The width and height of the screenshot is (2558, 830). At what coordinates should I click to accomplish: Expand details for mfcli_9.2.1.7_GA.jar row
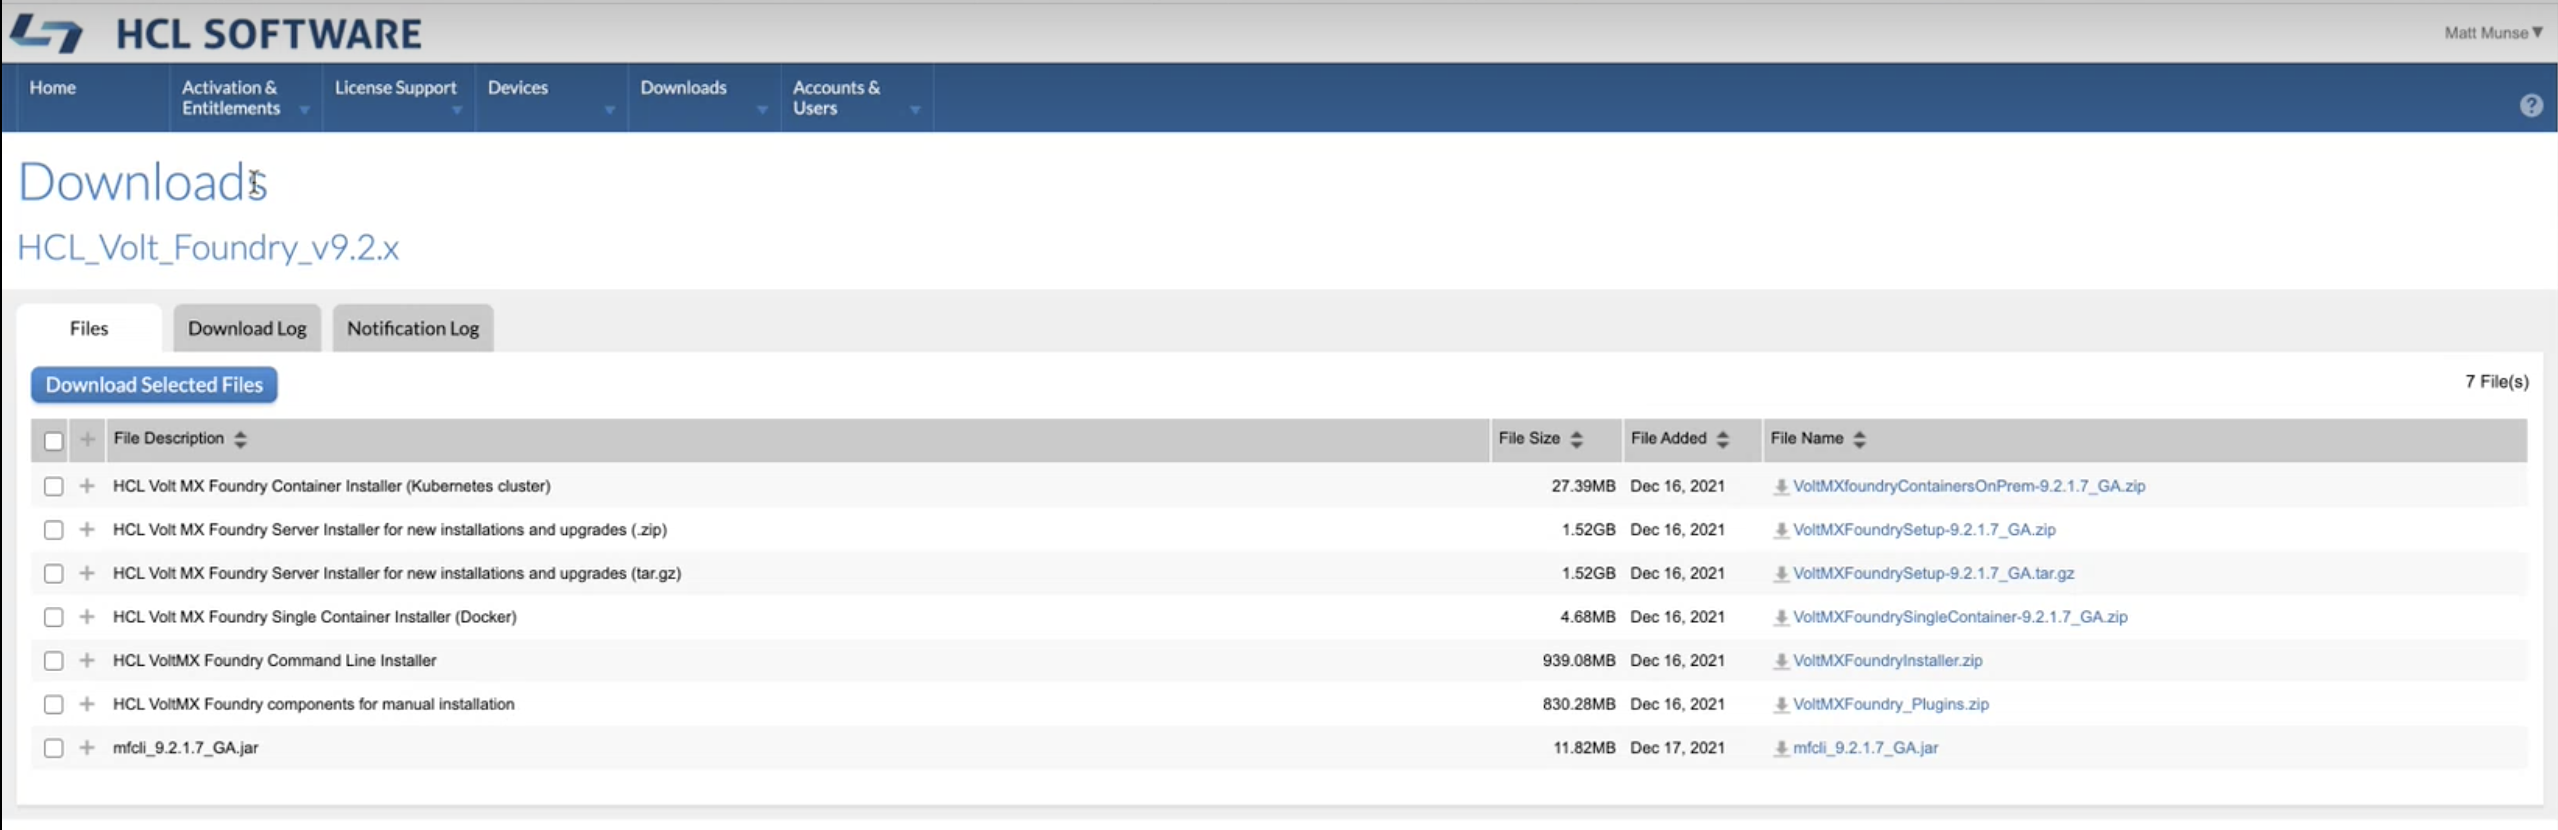point(87,747)
